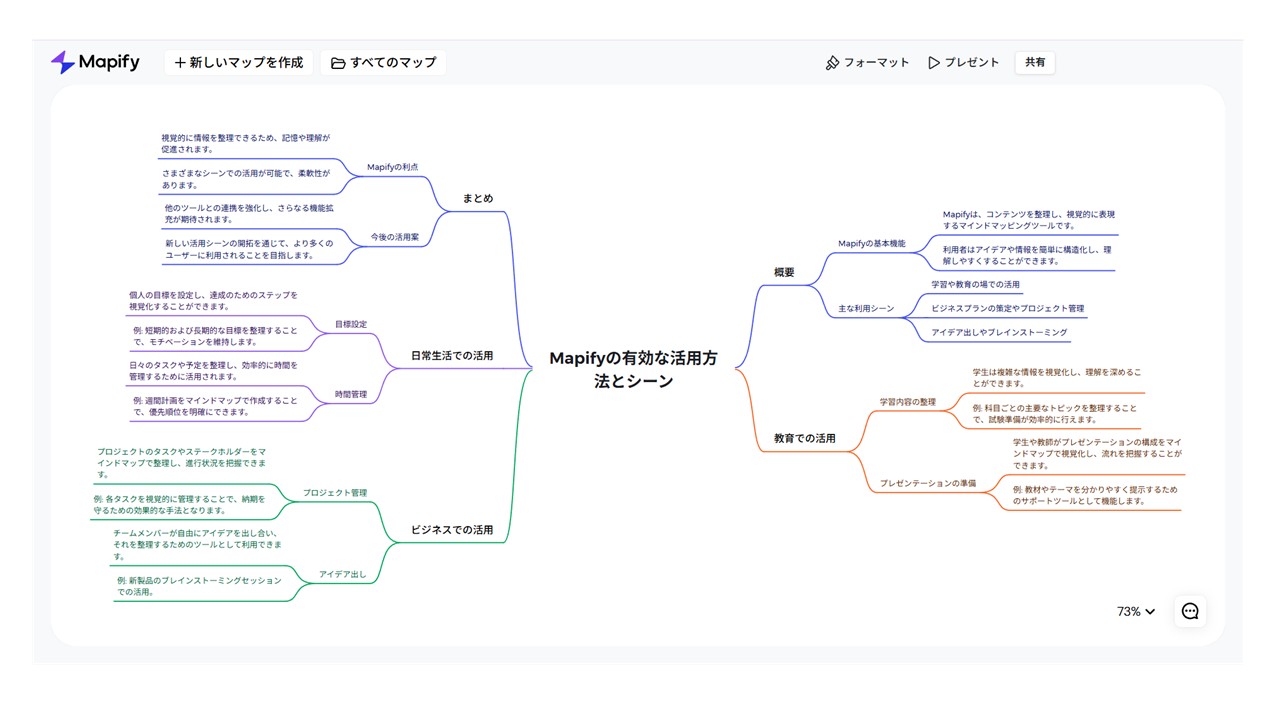Select the 学習内容の整理 node

(908, 402)
